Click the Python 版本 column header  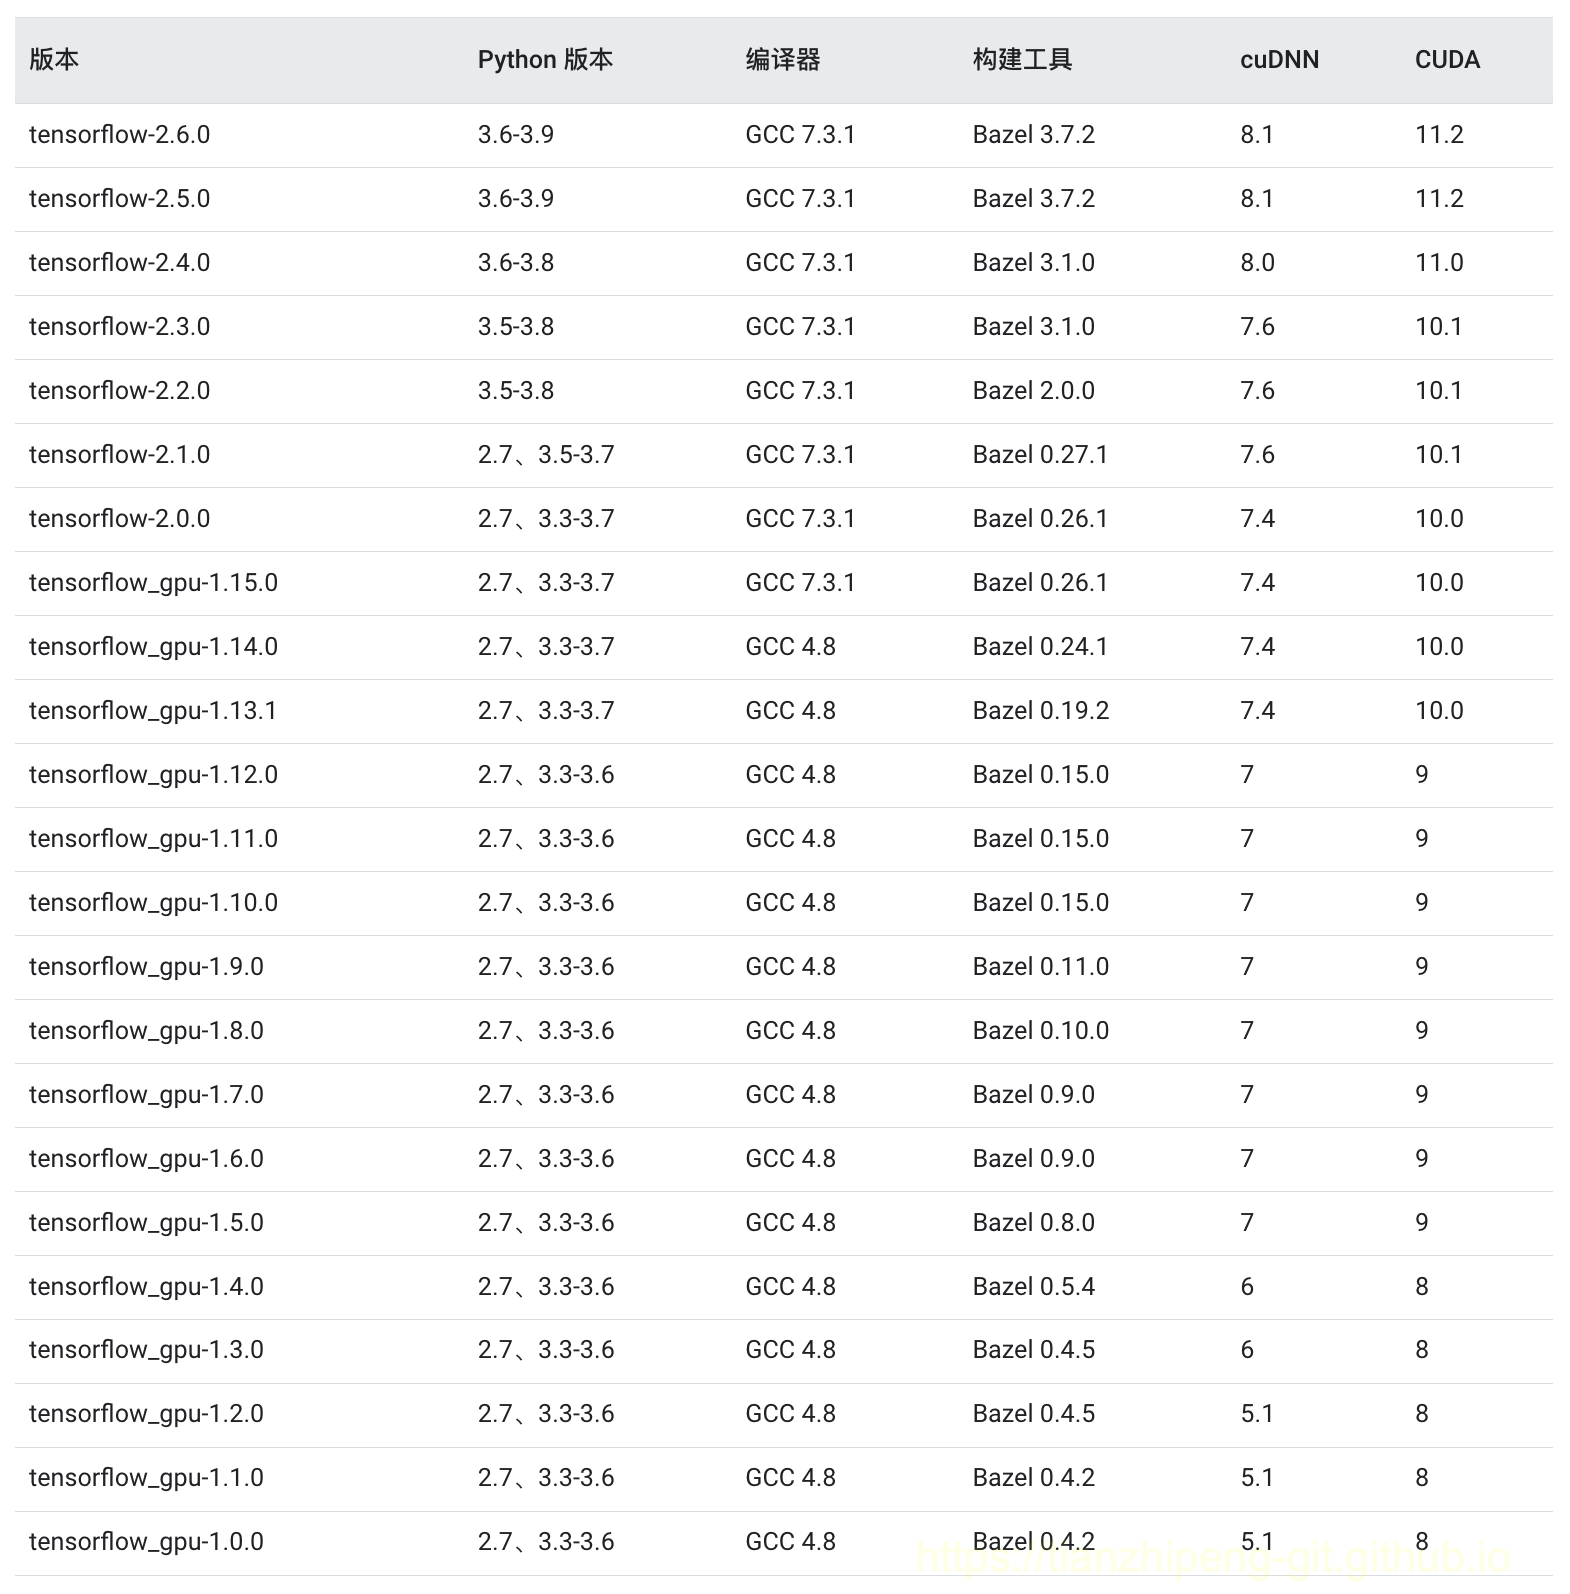point(545,60)
